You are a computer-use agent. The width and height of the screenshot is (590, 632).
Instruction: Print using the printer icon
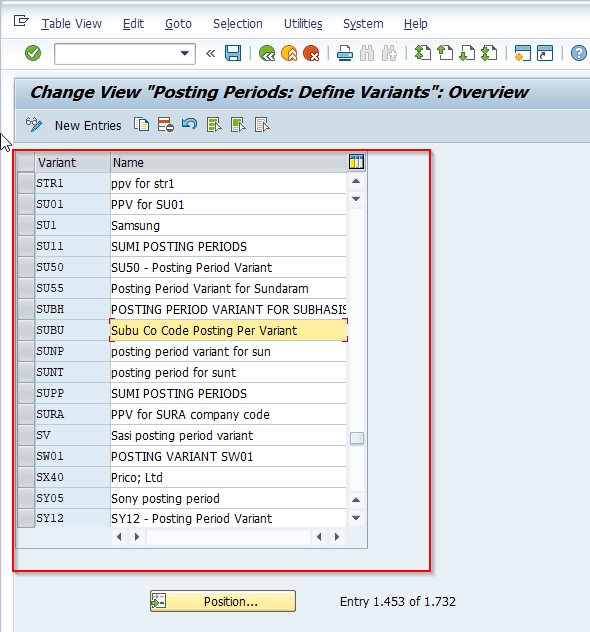[x=345, y=53]
